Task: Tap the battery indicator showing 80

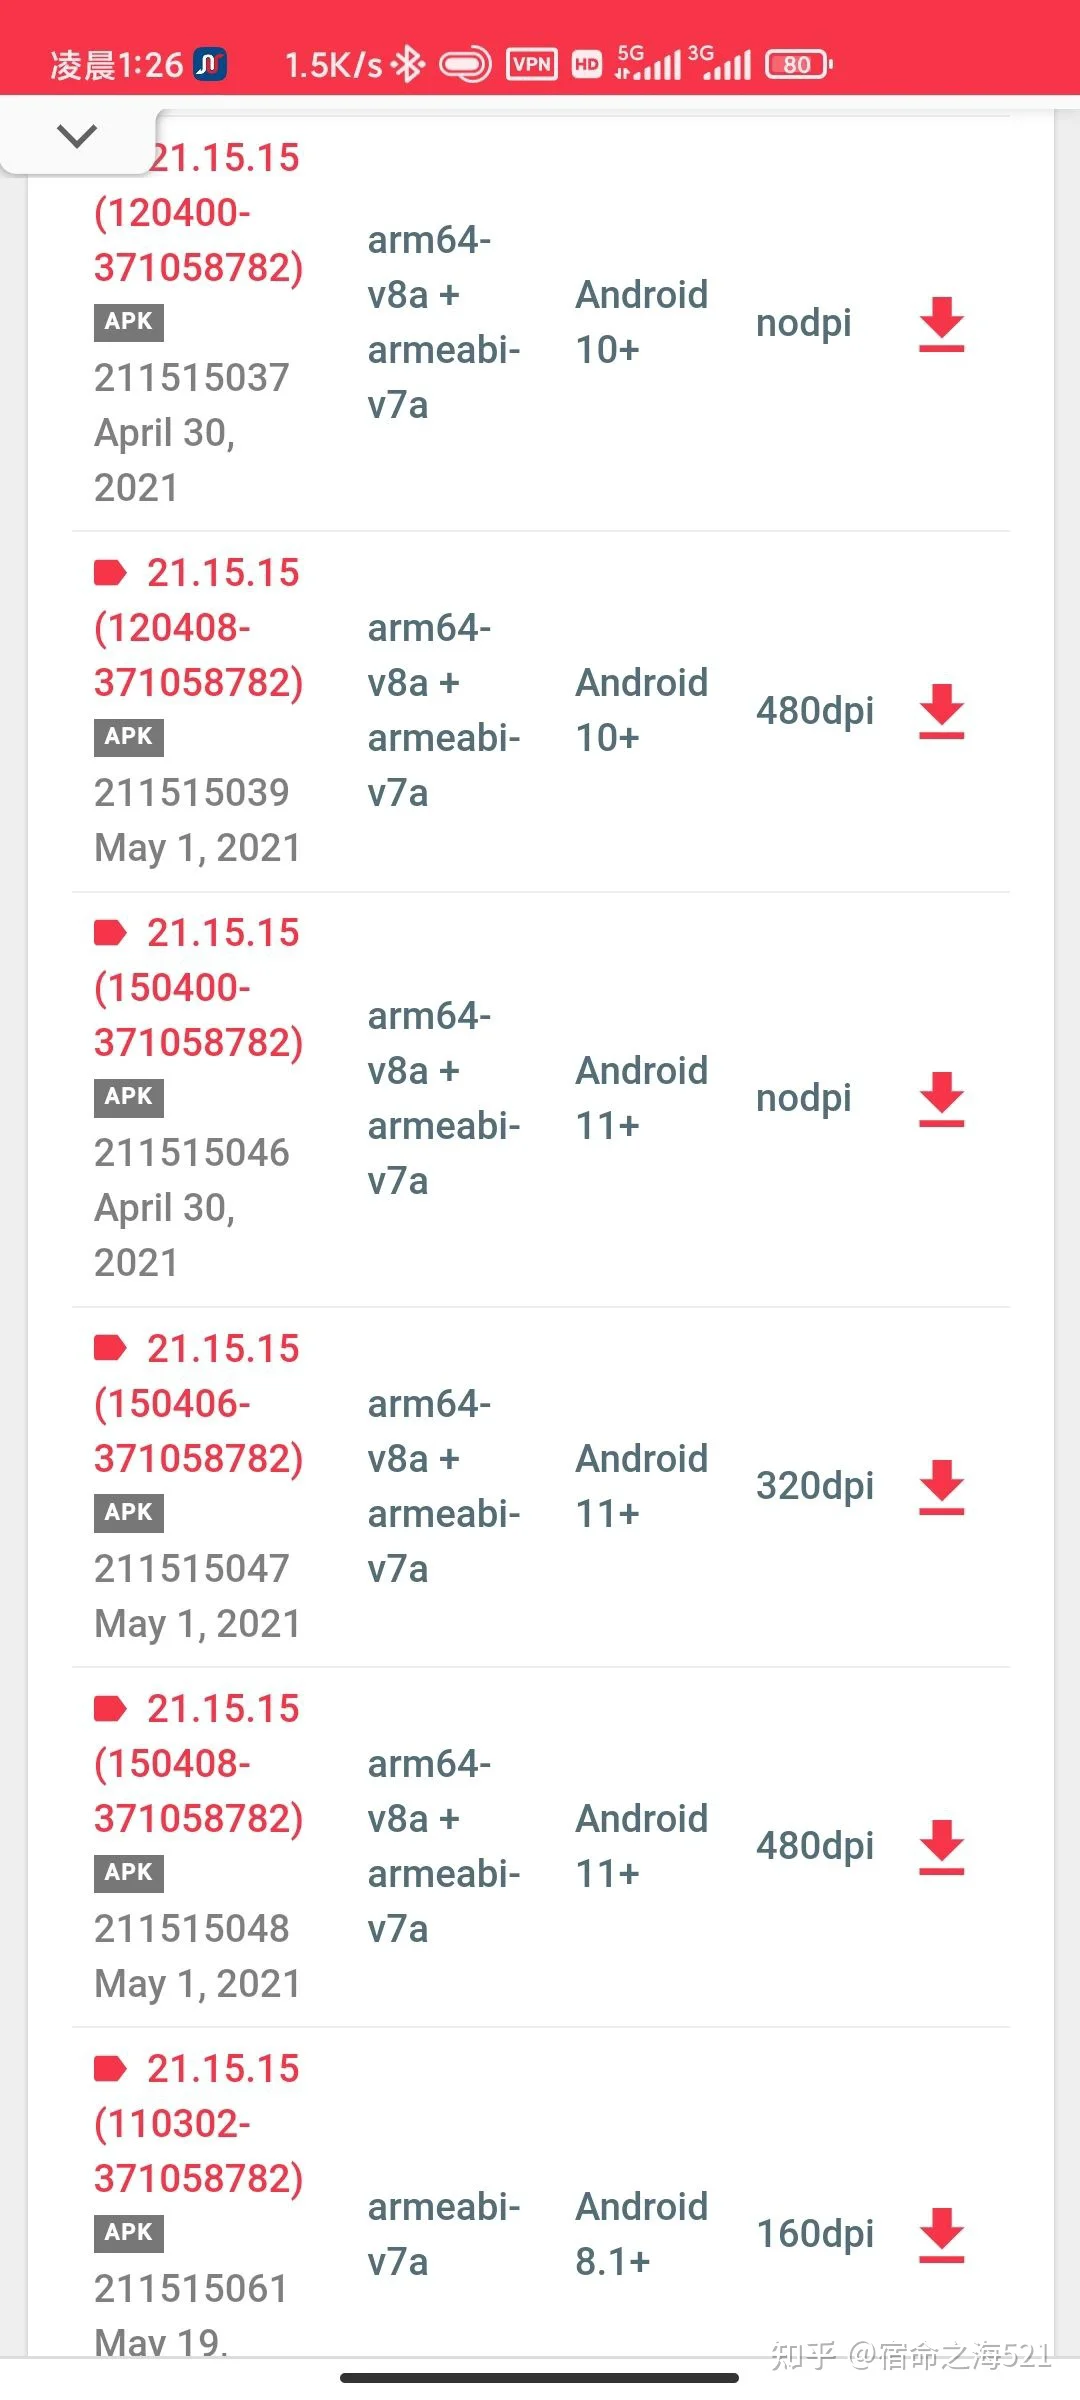Action: [x=798, y=65]
